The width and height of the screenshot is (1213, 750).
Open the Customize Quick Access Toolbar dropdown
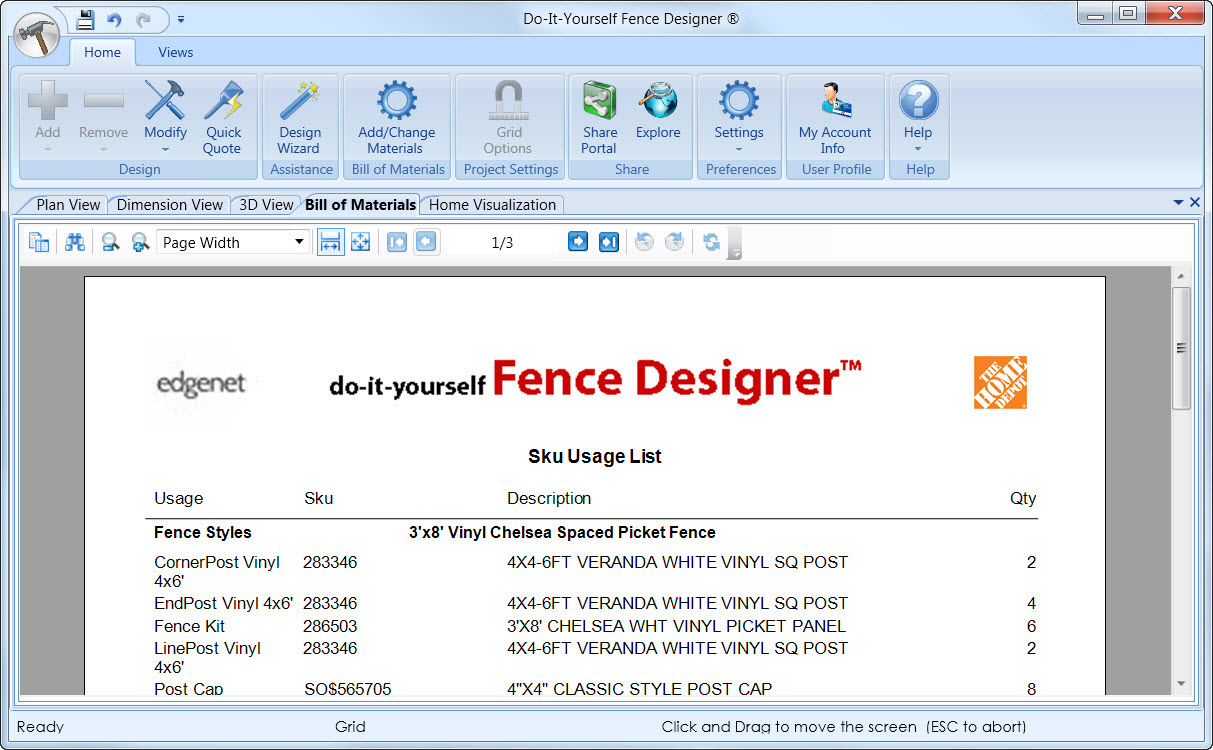coord(180,19)
